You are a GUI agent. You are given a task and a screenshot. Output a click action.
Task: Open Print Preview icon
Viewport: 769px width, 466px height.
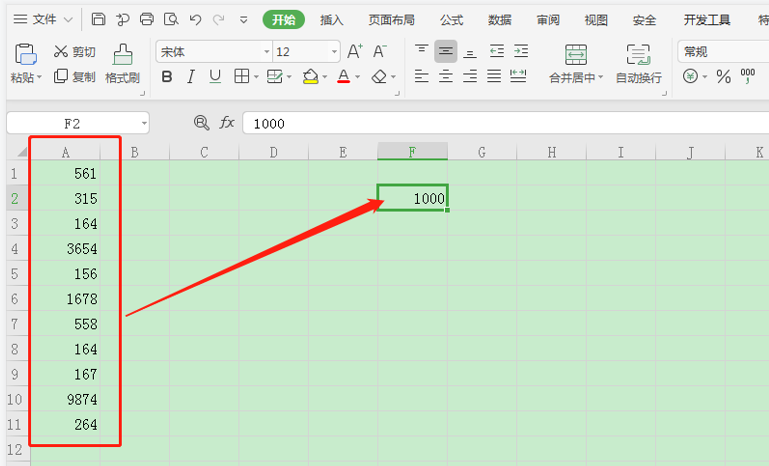171,19
